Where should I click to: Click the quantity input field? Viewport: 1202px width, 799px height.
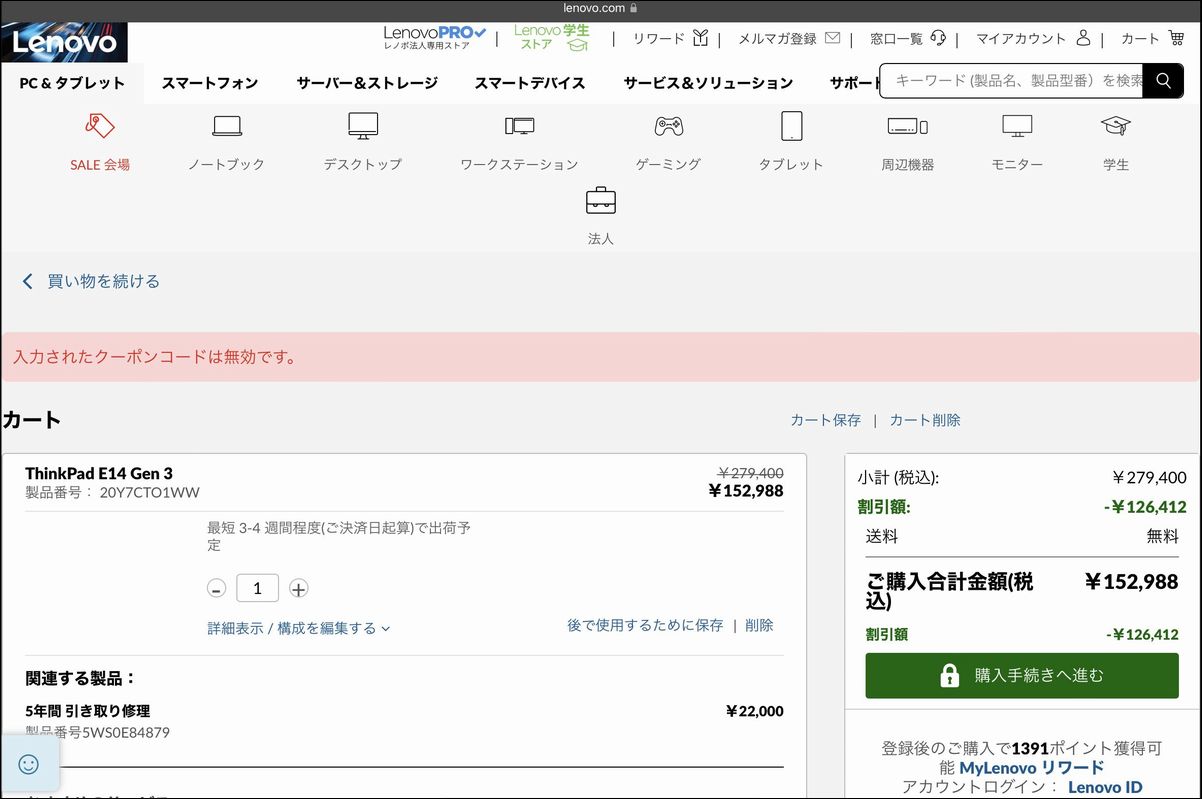(257, 588)
